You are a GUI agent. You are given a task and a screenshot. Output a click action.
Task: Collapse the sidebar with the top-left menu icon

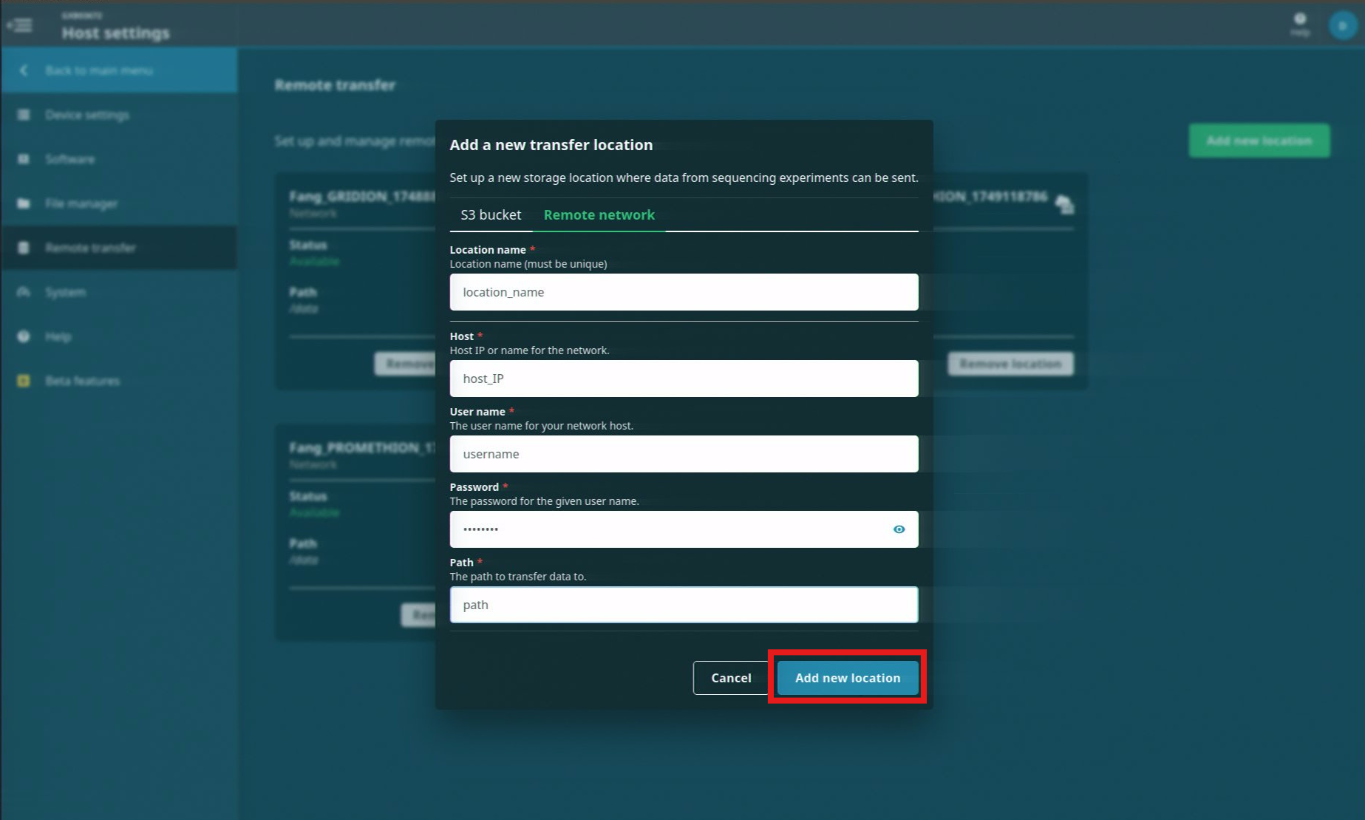click(19, 25)
